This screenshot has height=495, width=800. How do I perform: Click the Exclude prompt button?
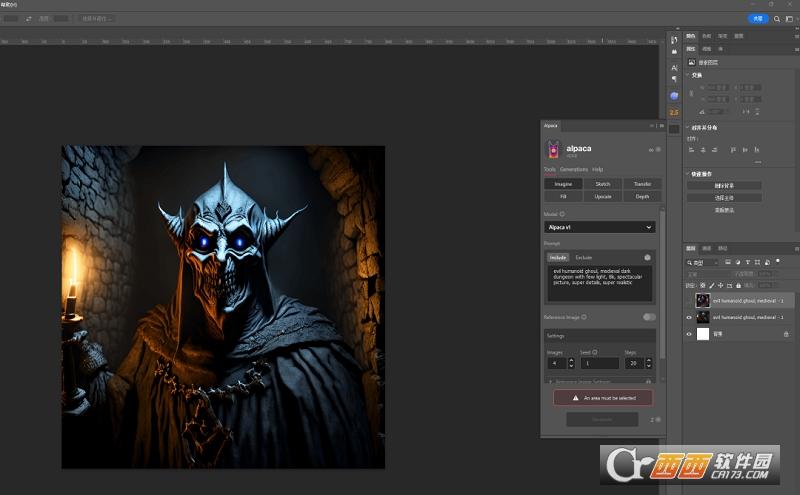[584, 258]
